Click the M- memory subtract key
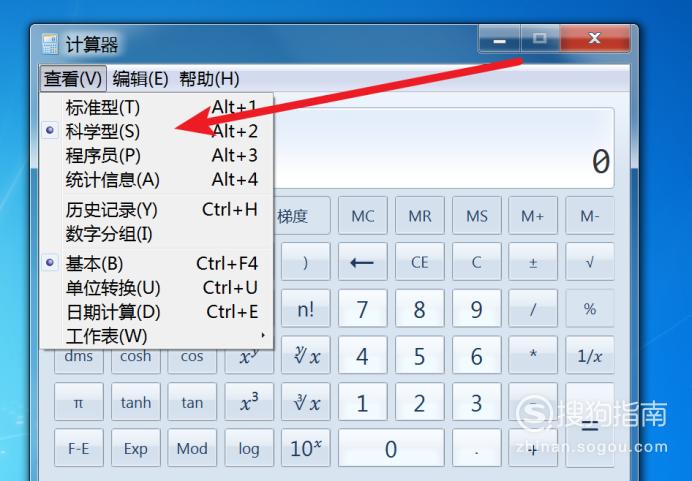 [x=590, y=216]
